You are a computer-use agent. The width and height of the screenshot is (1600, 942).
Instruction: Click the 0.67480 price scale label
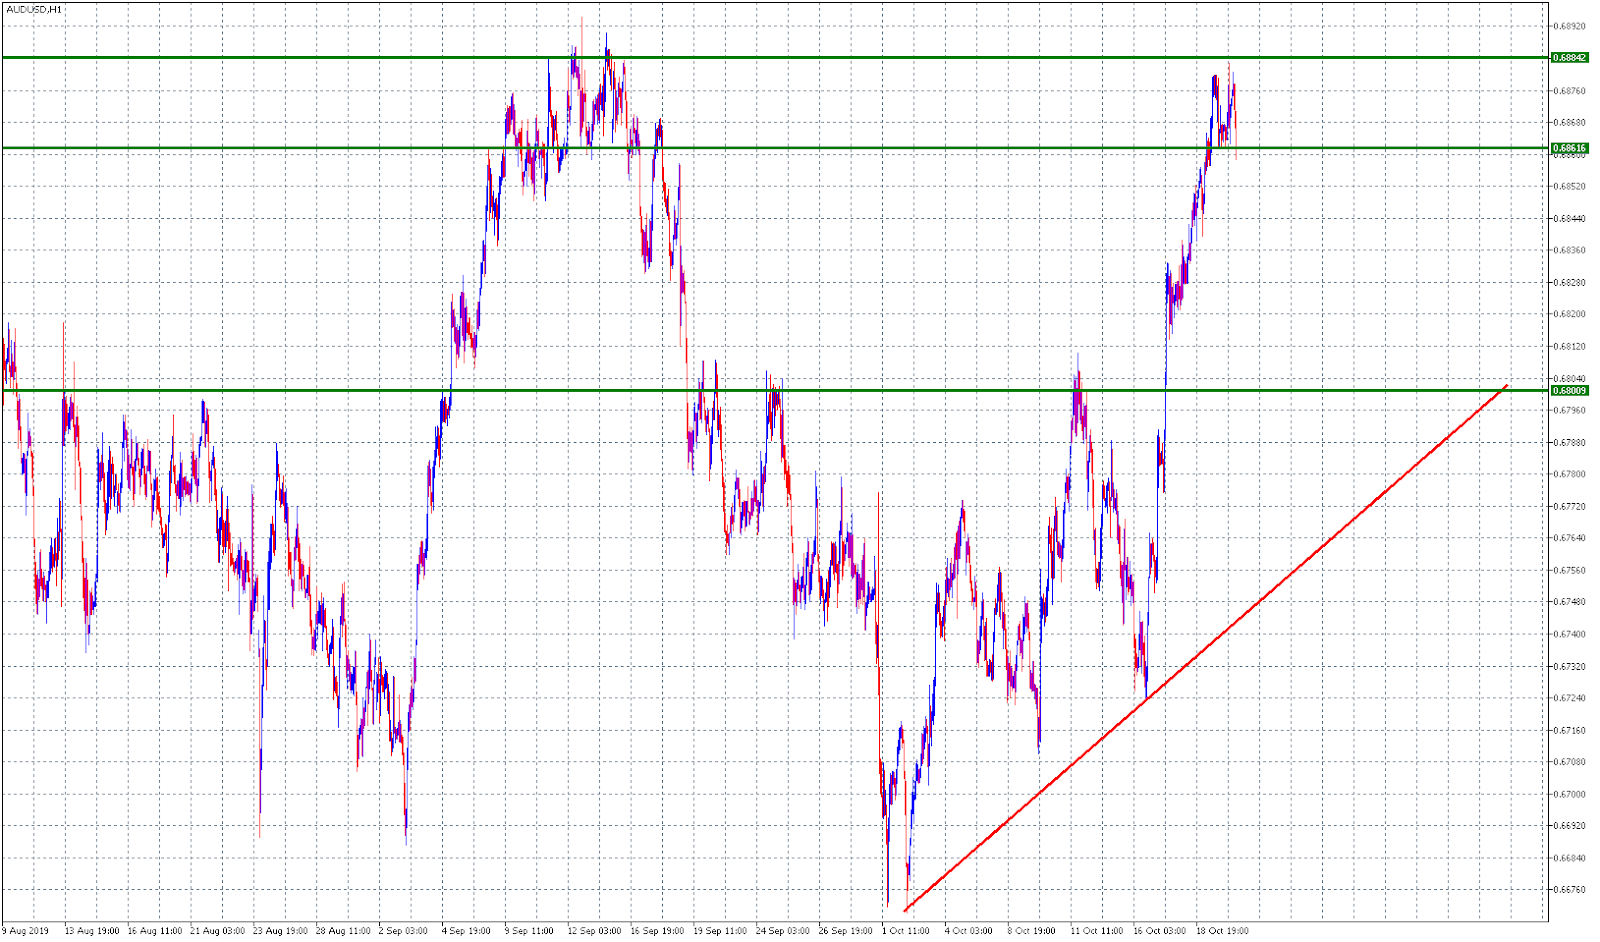click(x=1570, y=602)
